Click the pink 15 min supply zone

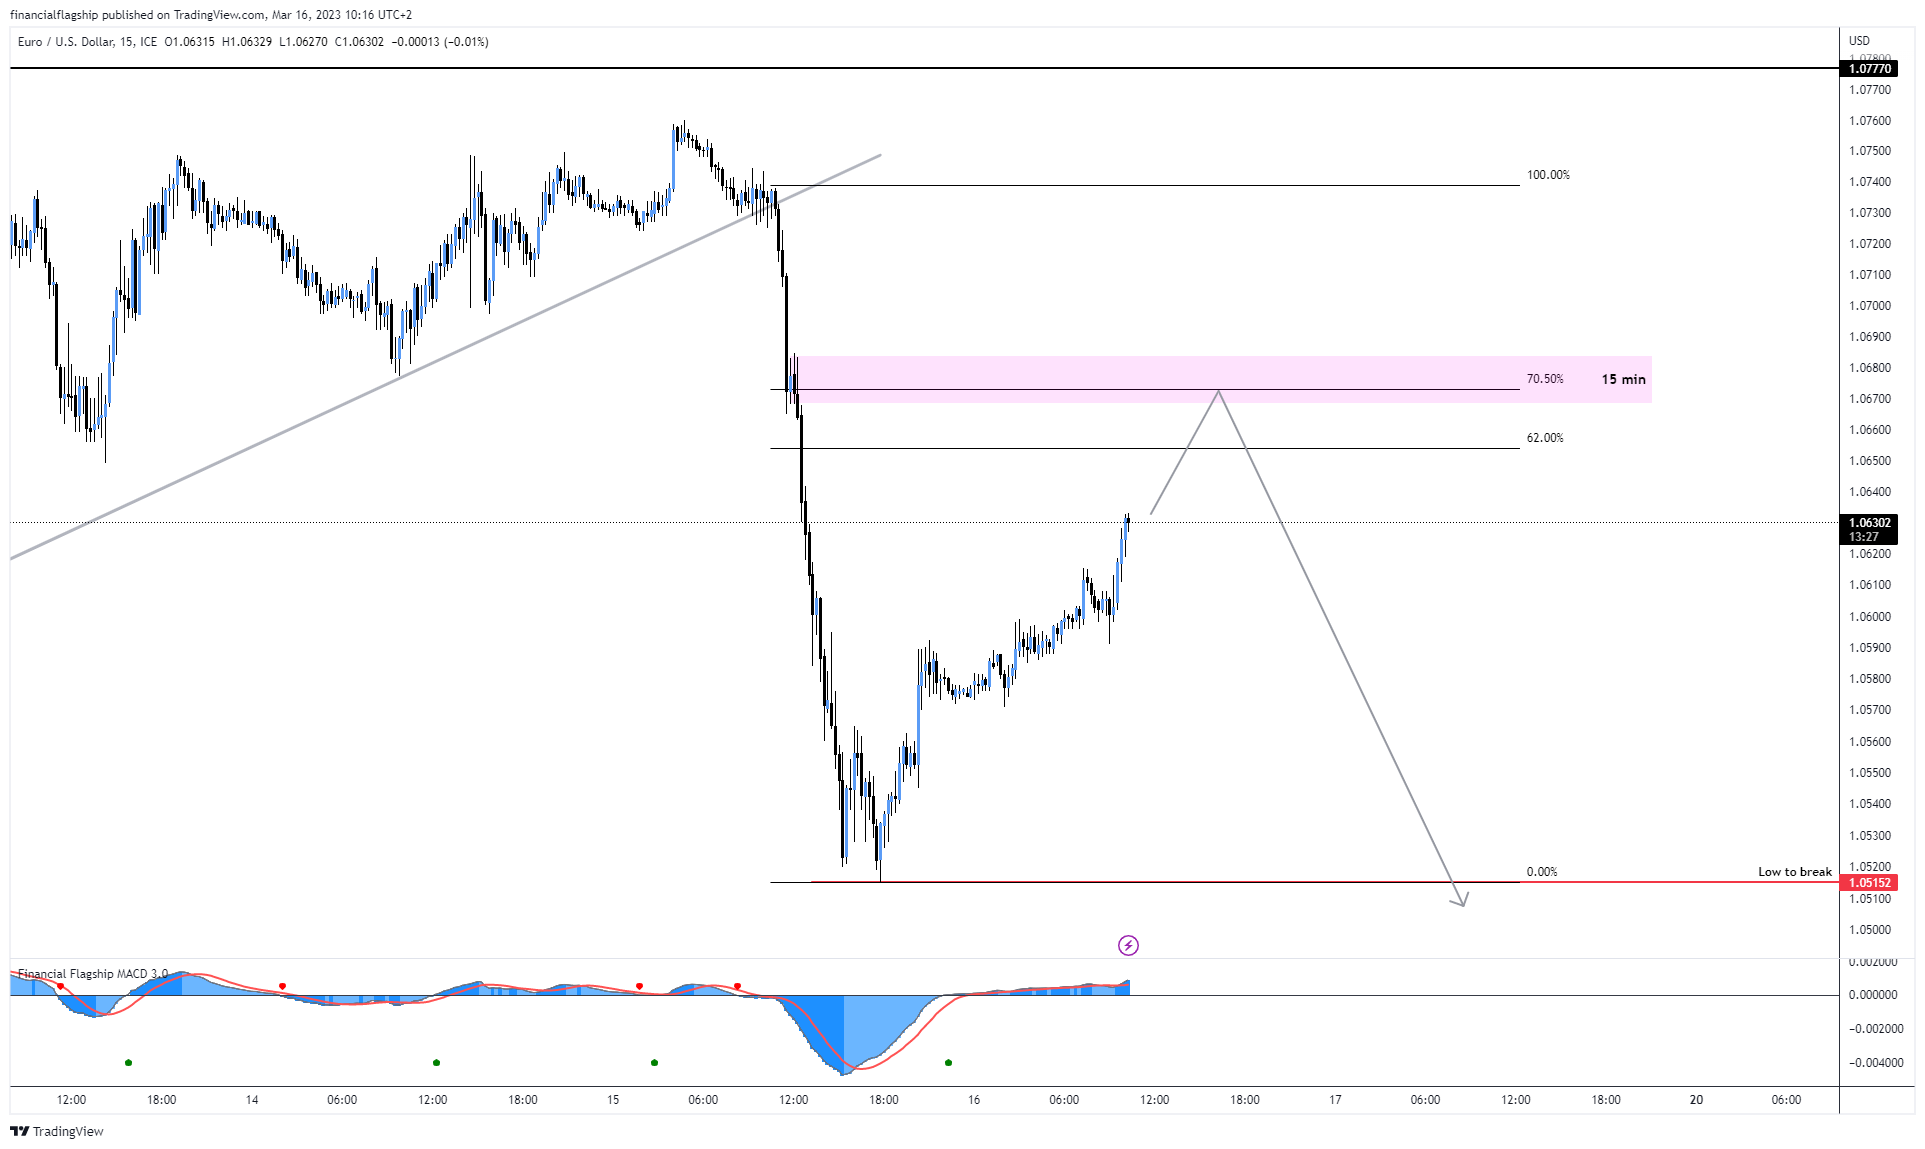(1224, 379)
